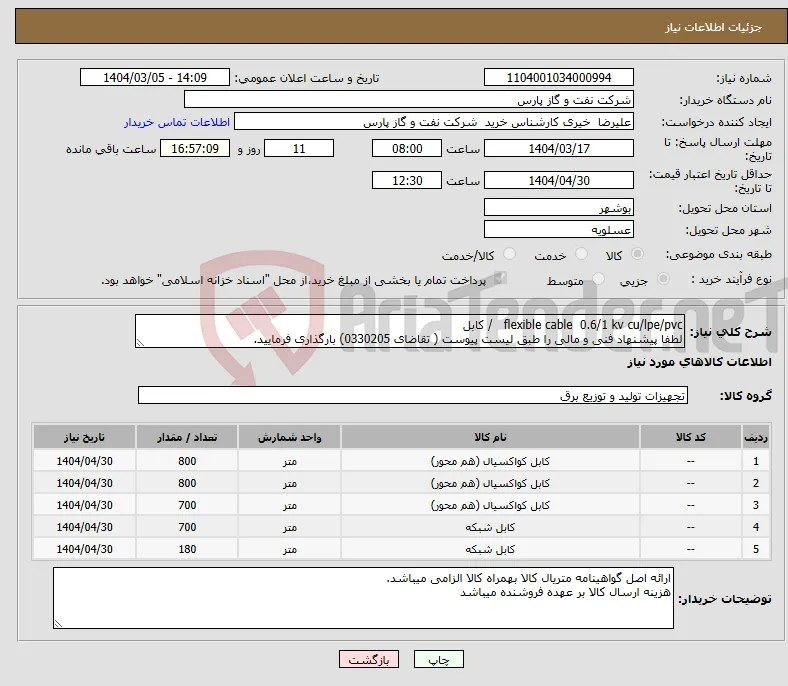Select the کالا/خدمت radio button

[510, 254]
